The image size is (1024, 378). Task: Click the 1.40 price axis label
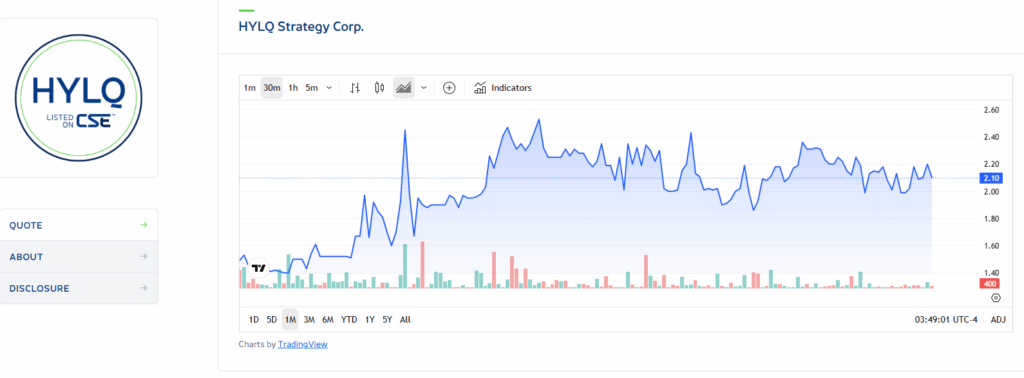(x=991, y=272)
